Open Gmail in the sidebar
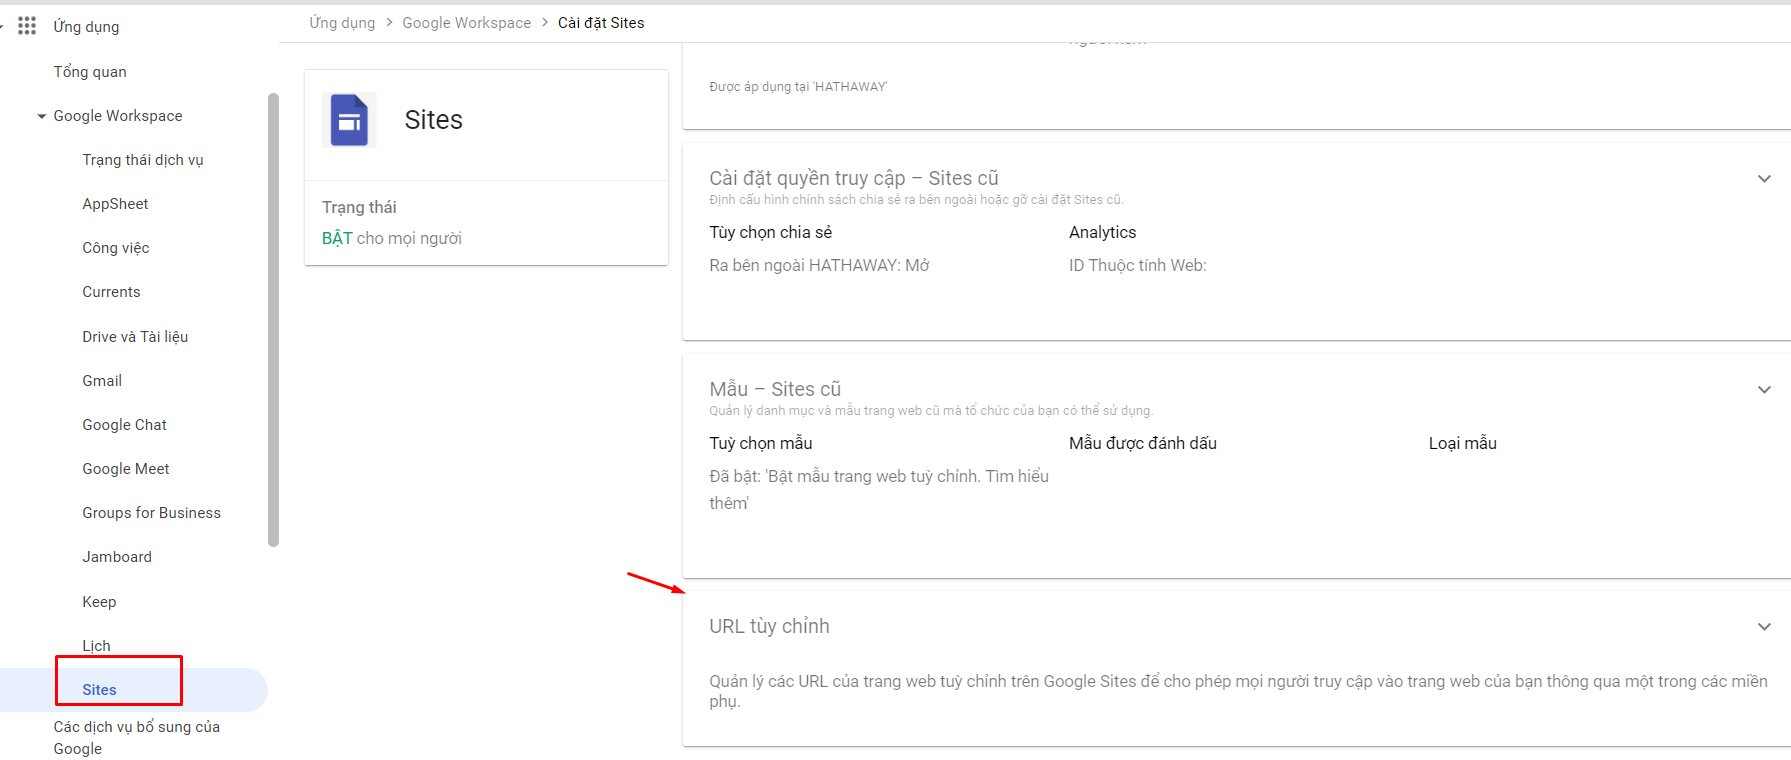Viewport: 1791px width, 760px height. (102, 381)
